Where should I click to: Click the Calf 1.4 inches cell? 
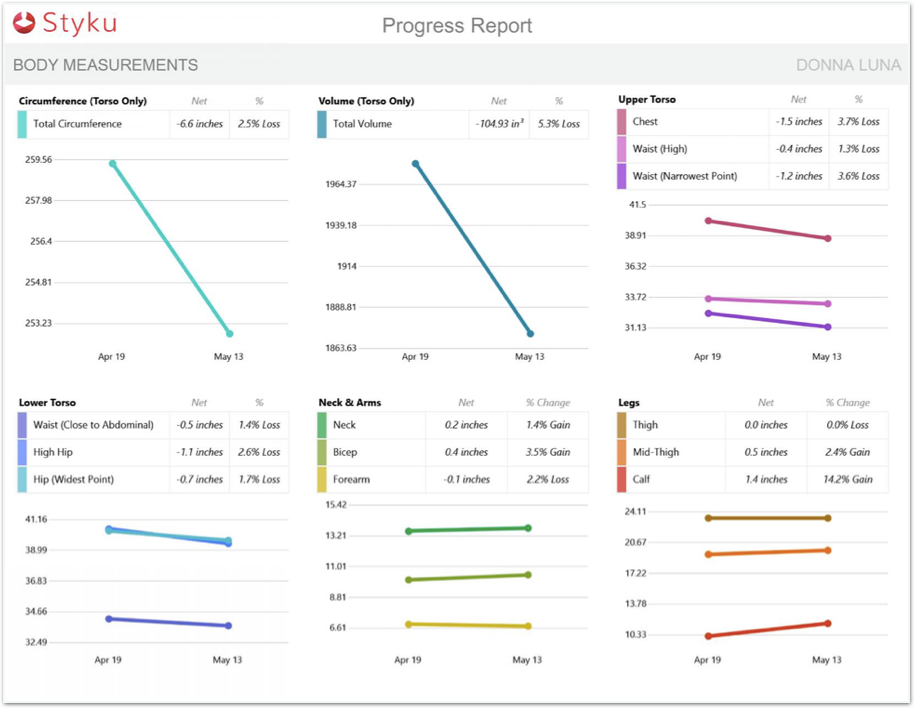[x=766, y=480]
